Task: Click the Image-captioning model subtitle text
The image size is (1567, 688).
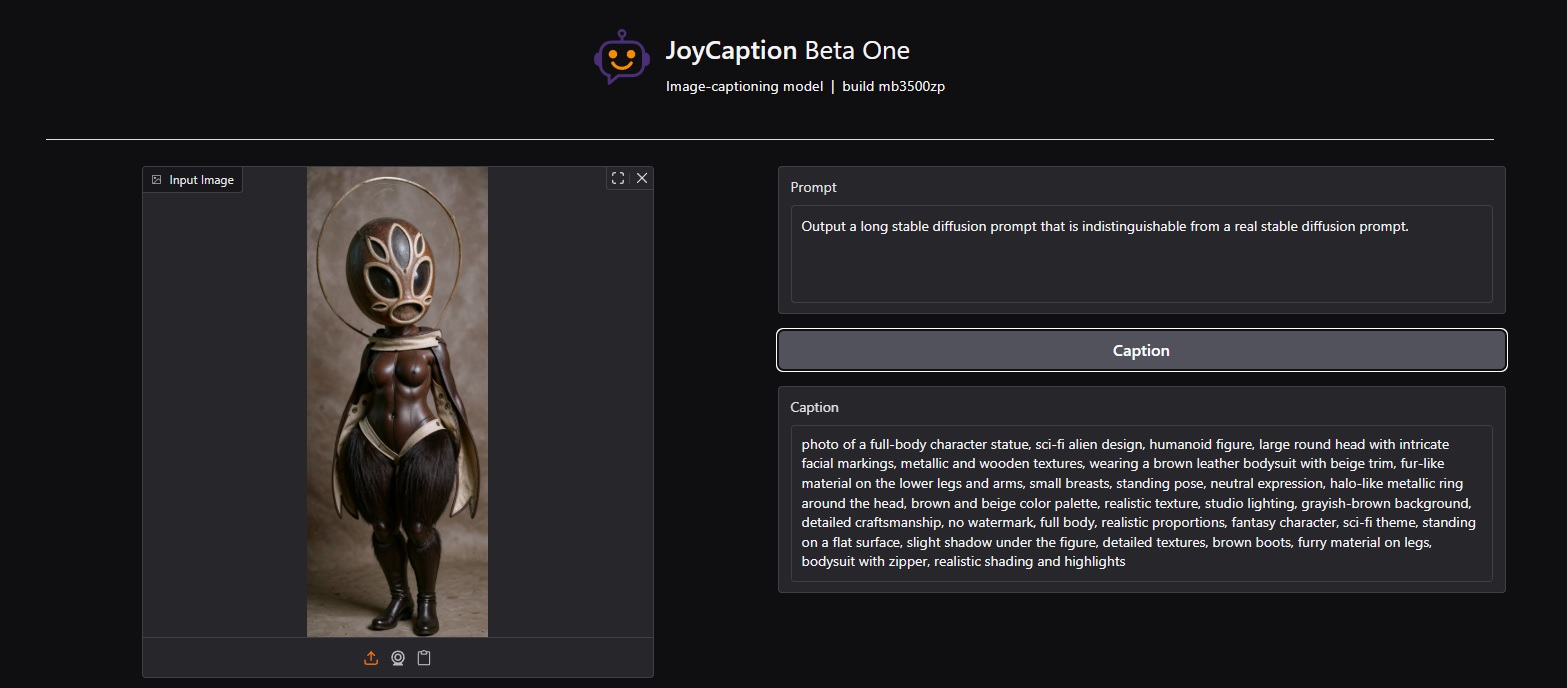Action: tap(743, 86)
